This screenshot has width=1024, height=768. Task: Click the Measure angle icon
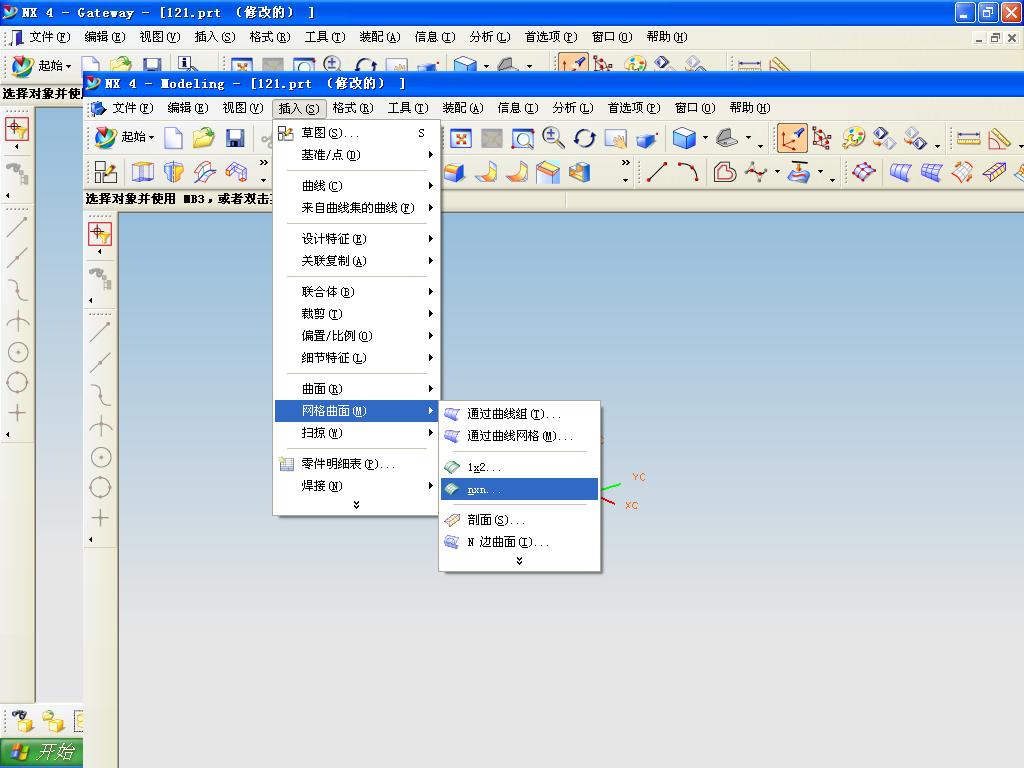pyautogui.click(x=999, y=138)
